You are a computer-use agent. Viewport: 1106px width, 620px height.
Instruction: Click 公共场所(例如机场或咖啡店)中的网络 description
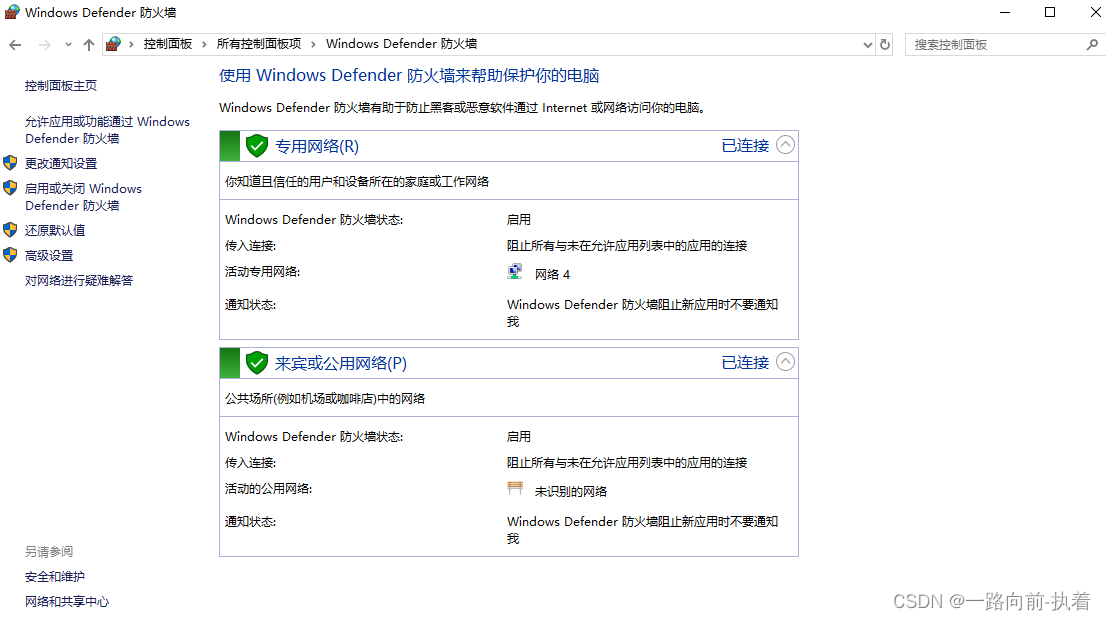coord(325,399)
